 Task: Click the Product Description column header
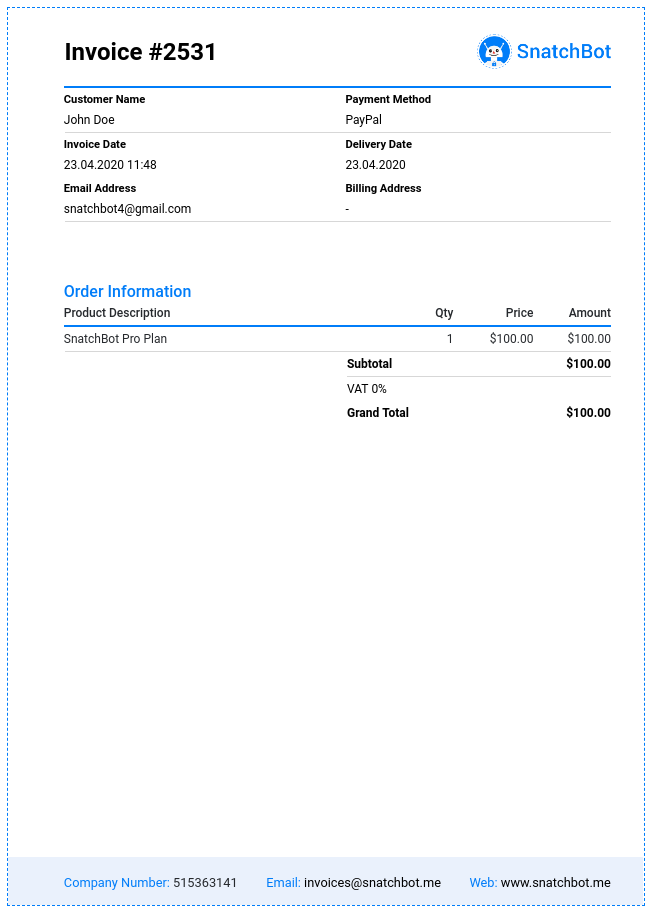(117, 313)
